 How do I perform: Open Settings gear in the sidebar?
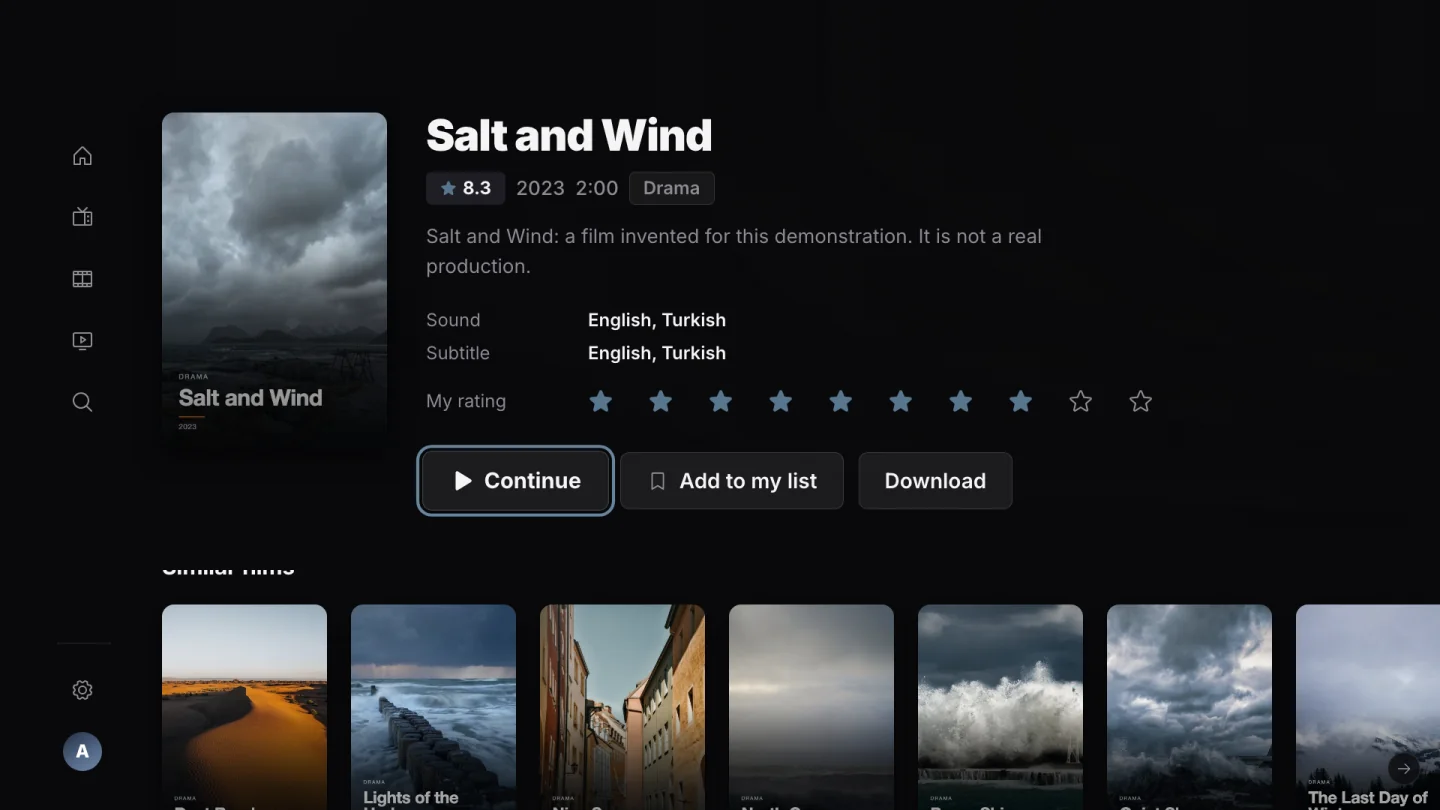(82, 690)
